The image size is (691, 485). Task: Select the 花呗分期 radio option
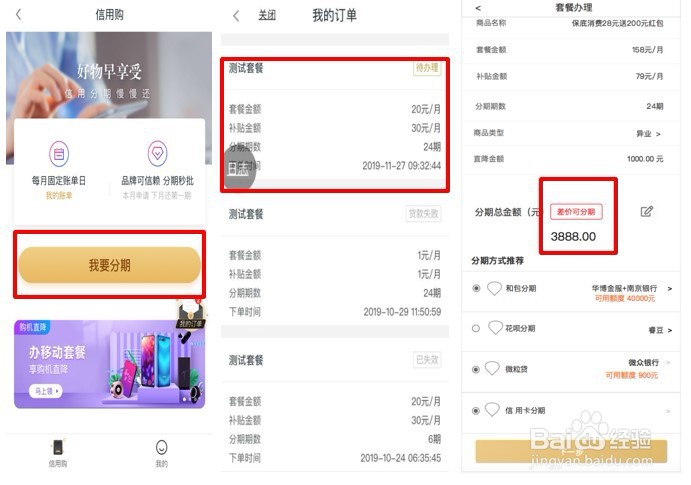(x=476, y=328)
